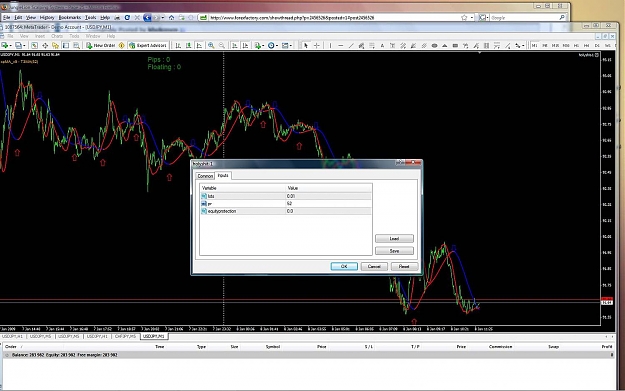This screenshot has width=625, height=391.
Task: Select the text label A tool
Action: point(382,45)
